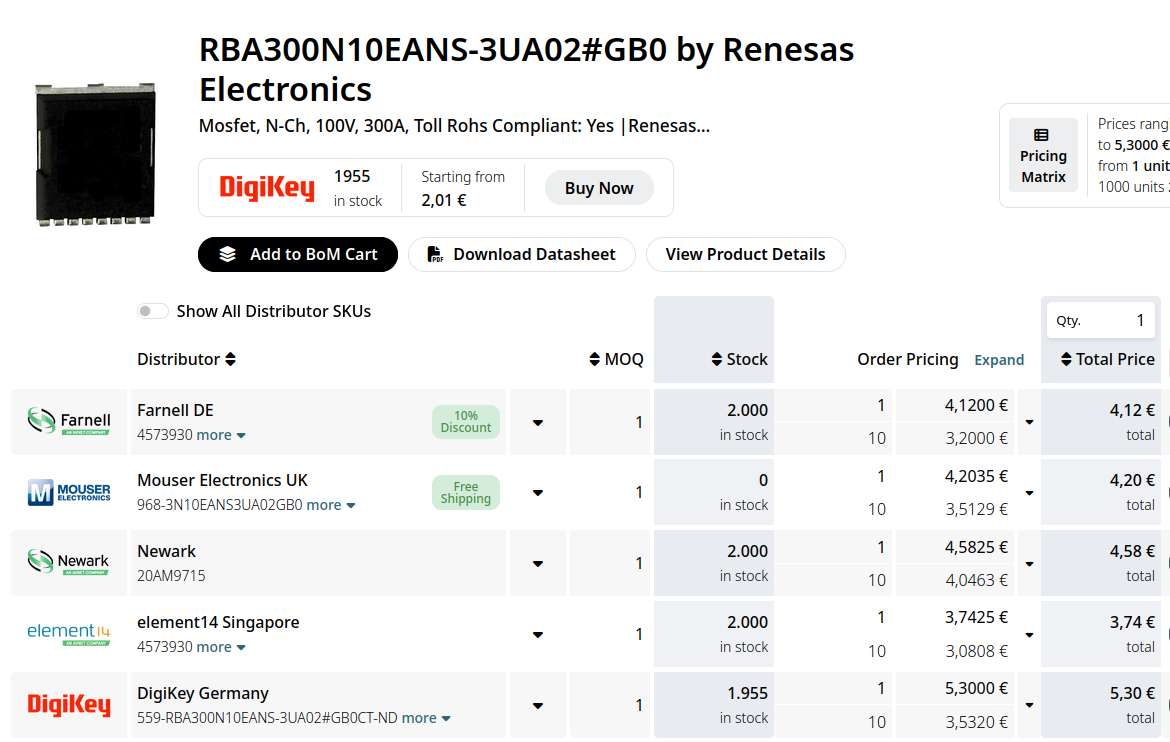
Task: Toggle Show All Distributor SKUs switch
Action: click(x=152, y=311)
